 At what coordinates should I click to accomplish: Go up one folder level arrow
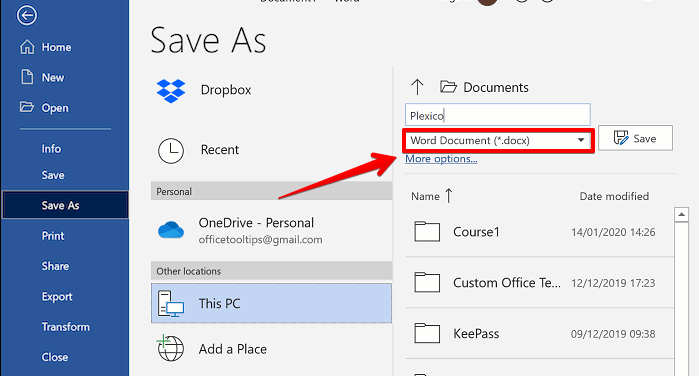[417, 87]
